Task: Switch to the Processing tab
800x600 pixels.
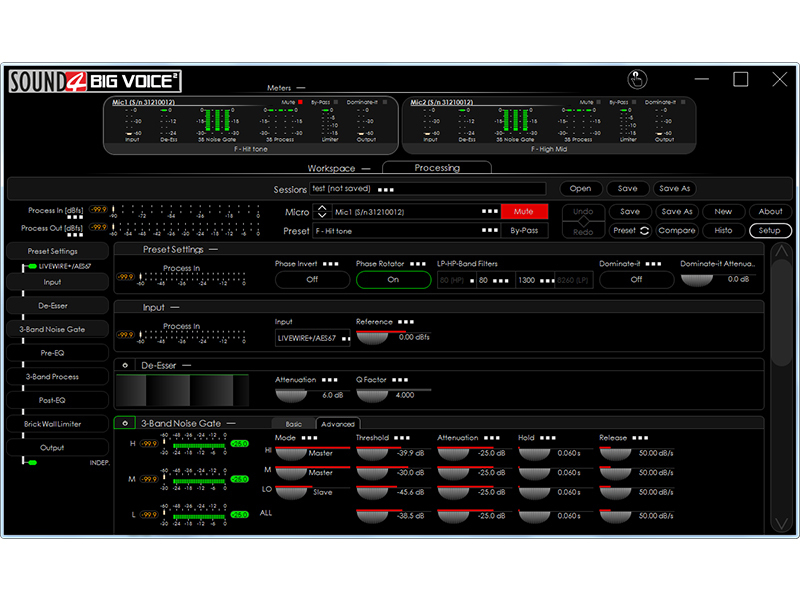Action: click(x=437, y=168)
